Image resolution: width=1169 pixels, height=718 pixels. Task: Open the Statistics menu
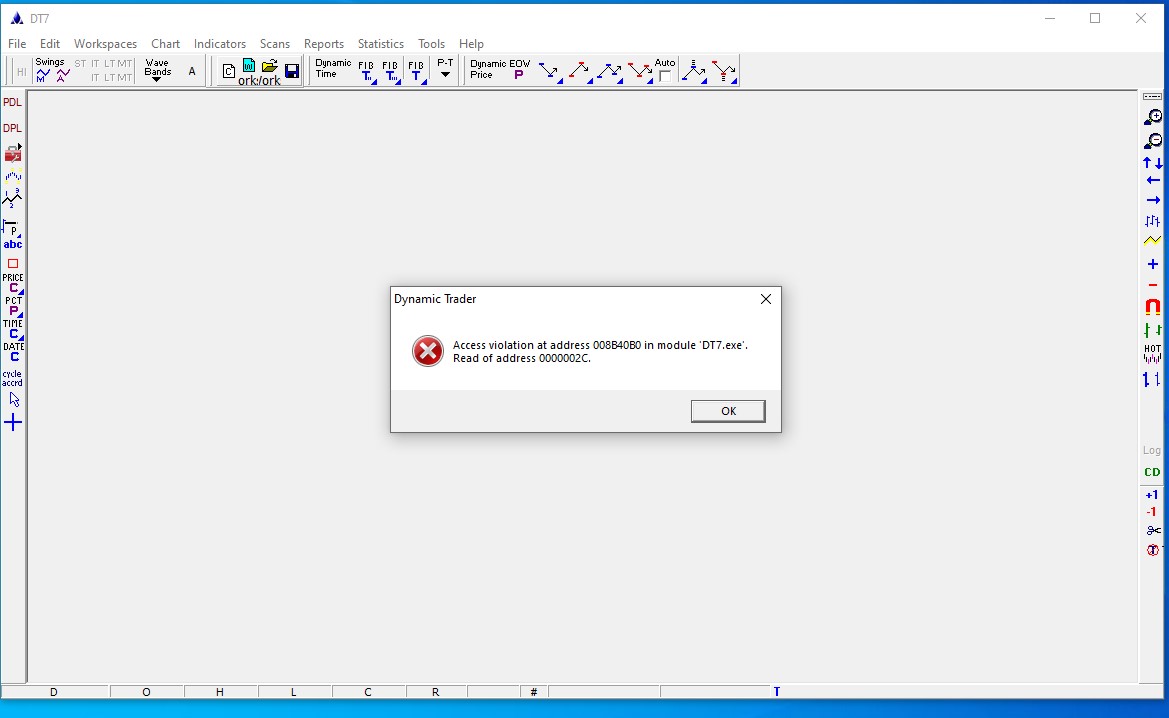tap(381, 44)
